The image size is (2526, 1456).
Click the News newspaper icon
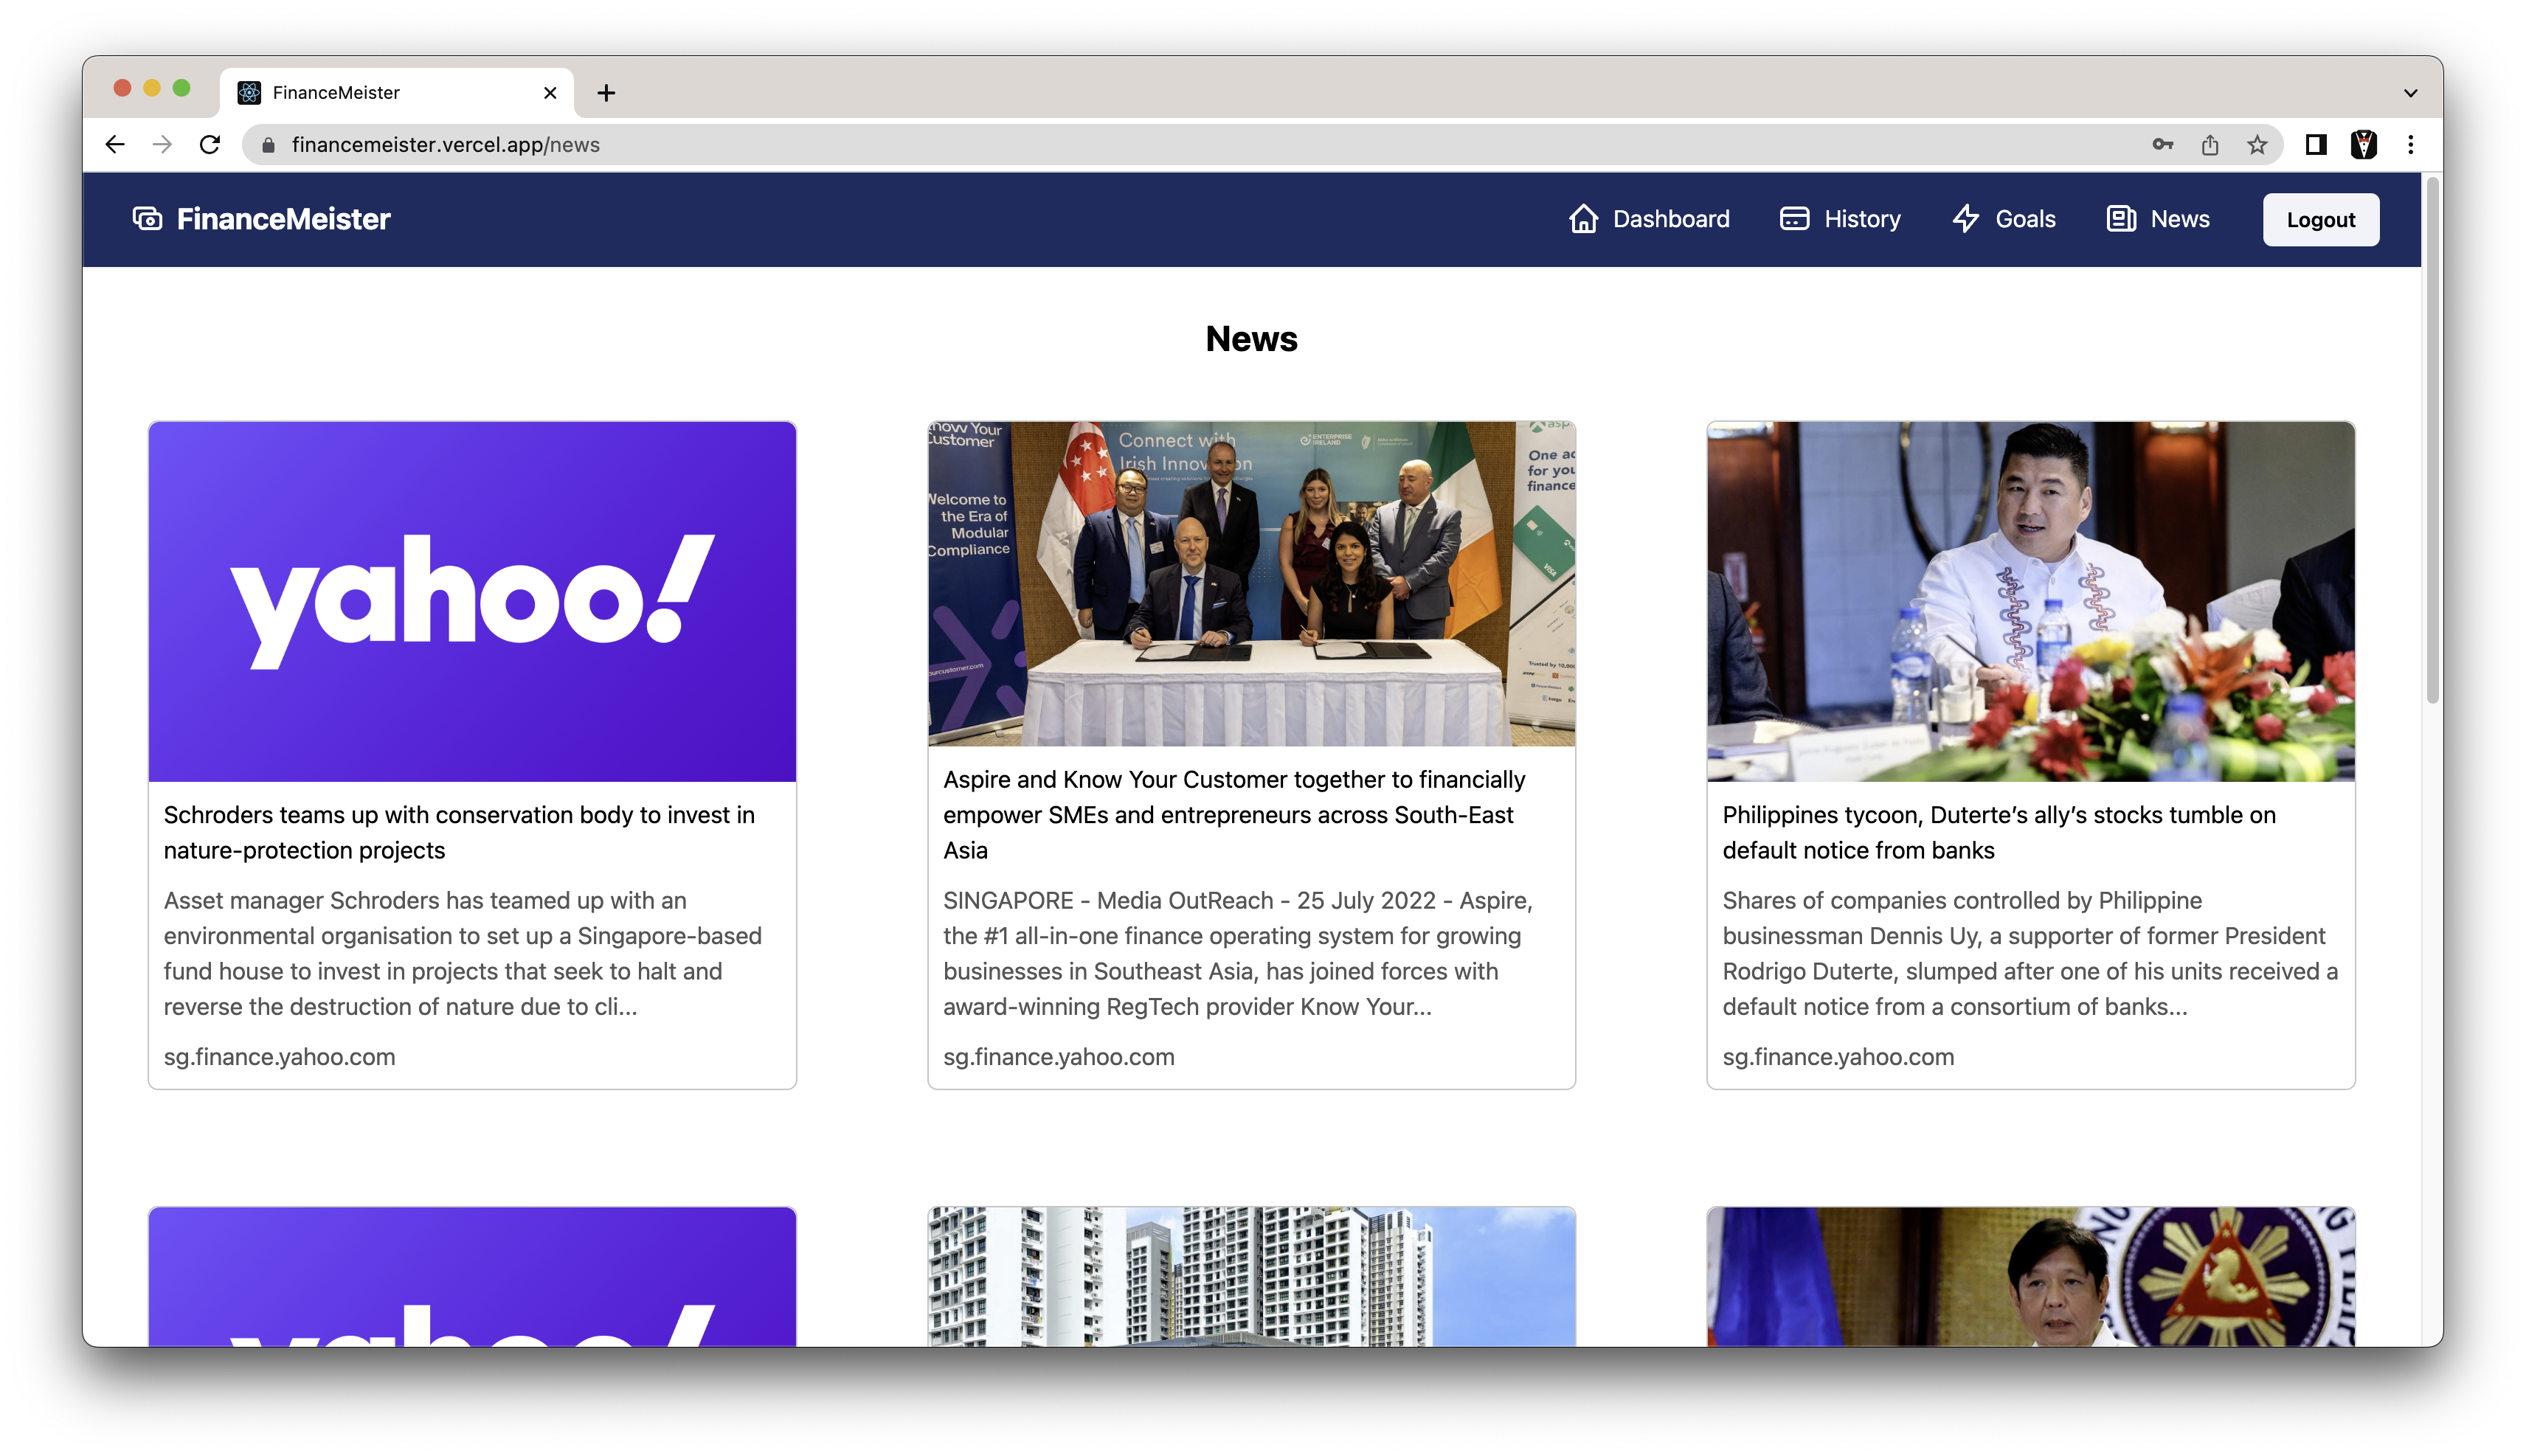(2120, 218)
